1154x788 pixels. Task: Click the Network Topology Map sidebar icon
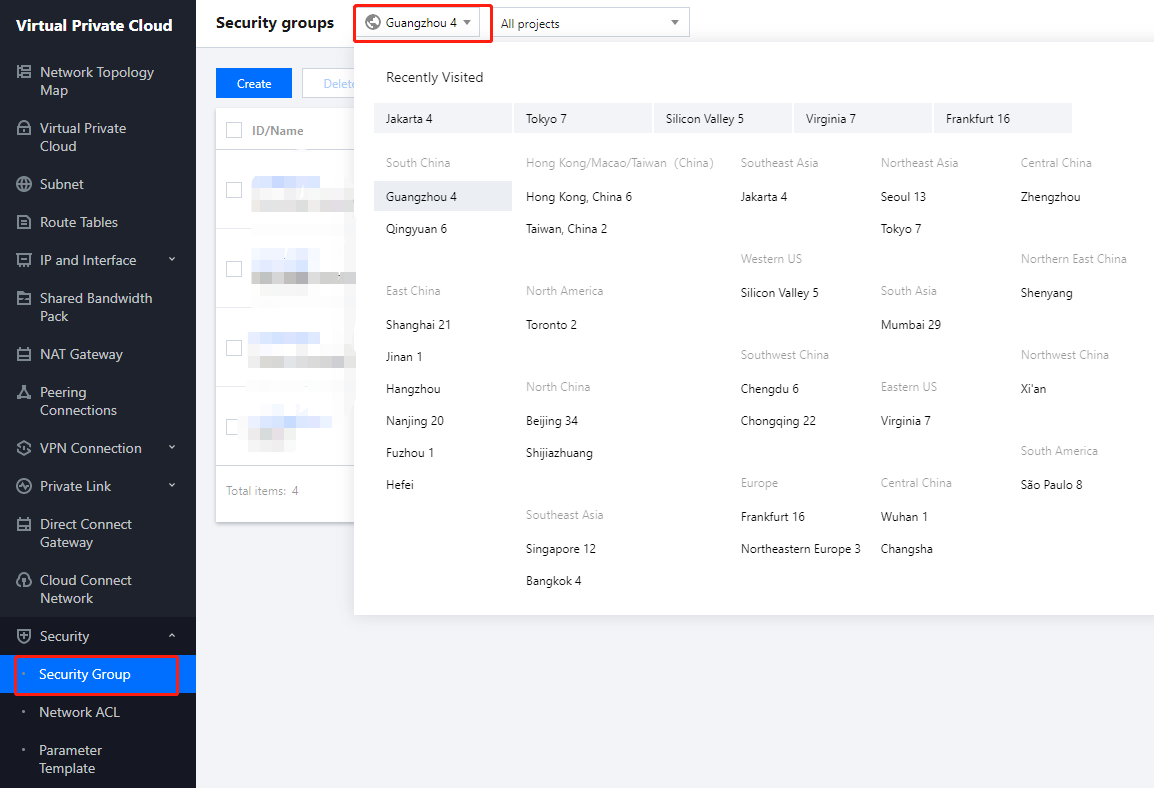[x=24, y=72]
